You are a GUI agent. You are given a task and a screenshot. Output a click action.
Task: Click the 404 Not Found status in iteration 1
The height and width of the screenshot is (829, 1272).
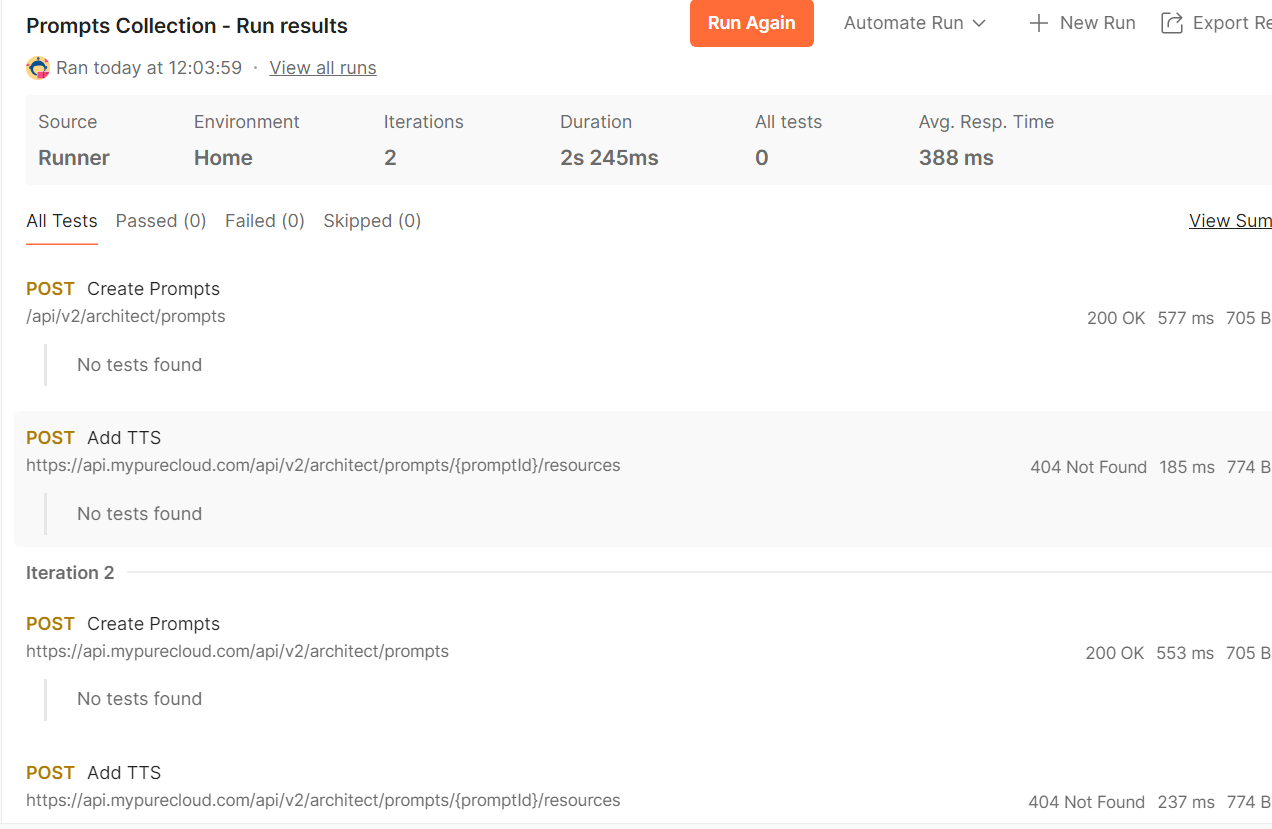[1088, 467]
